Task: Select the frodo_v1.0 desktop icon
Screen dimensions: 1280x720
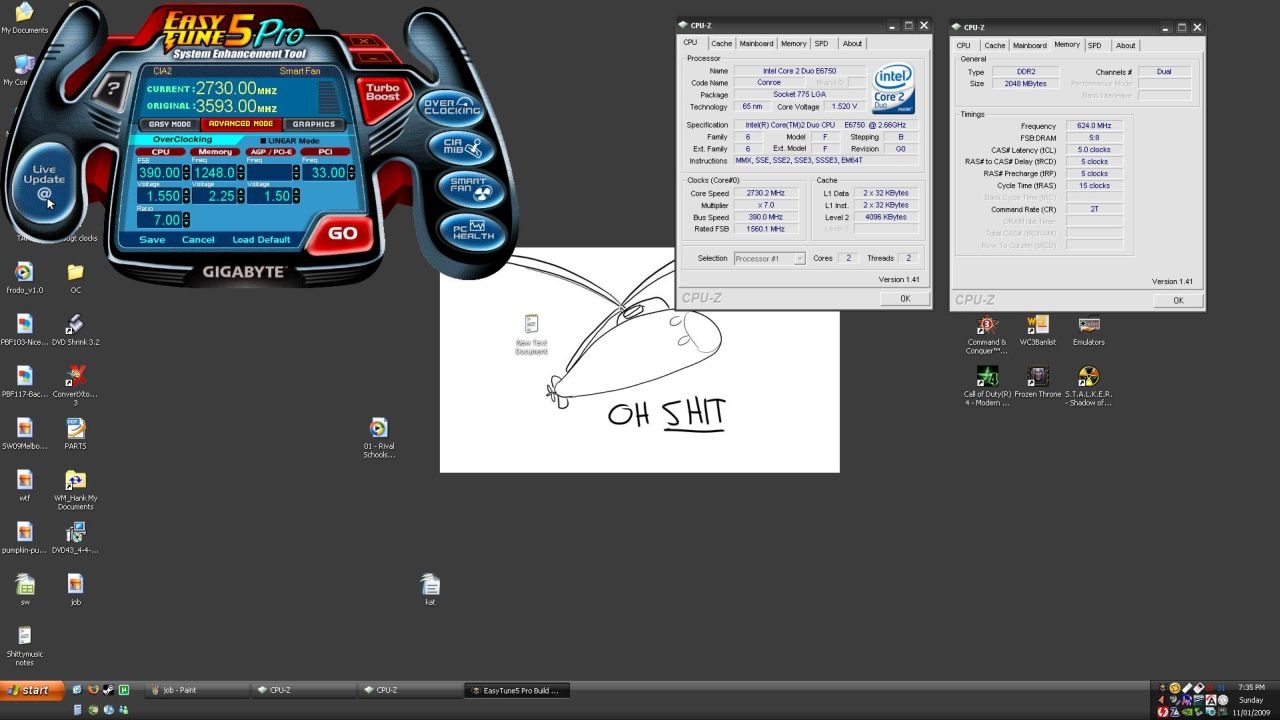Action: pos(23,278)
